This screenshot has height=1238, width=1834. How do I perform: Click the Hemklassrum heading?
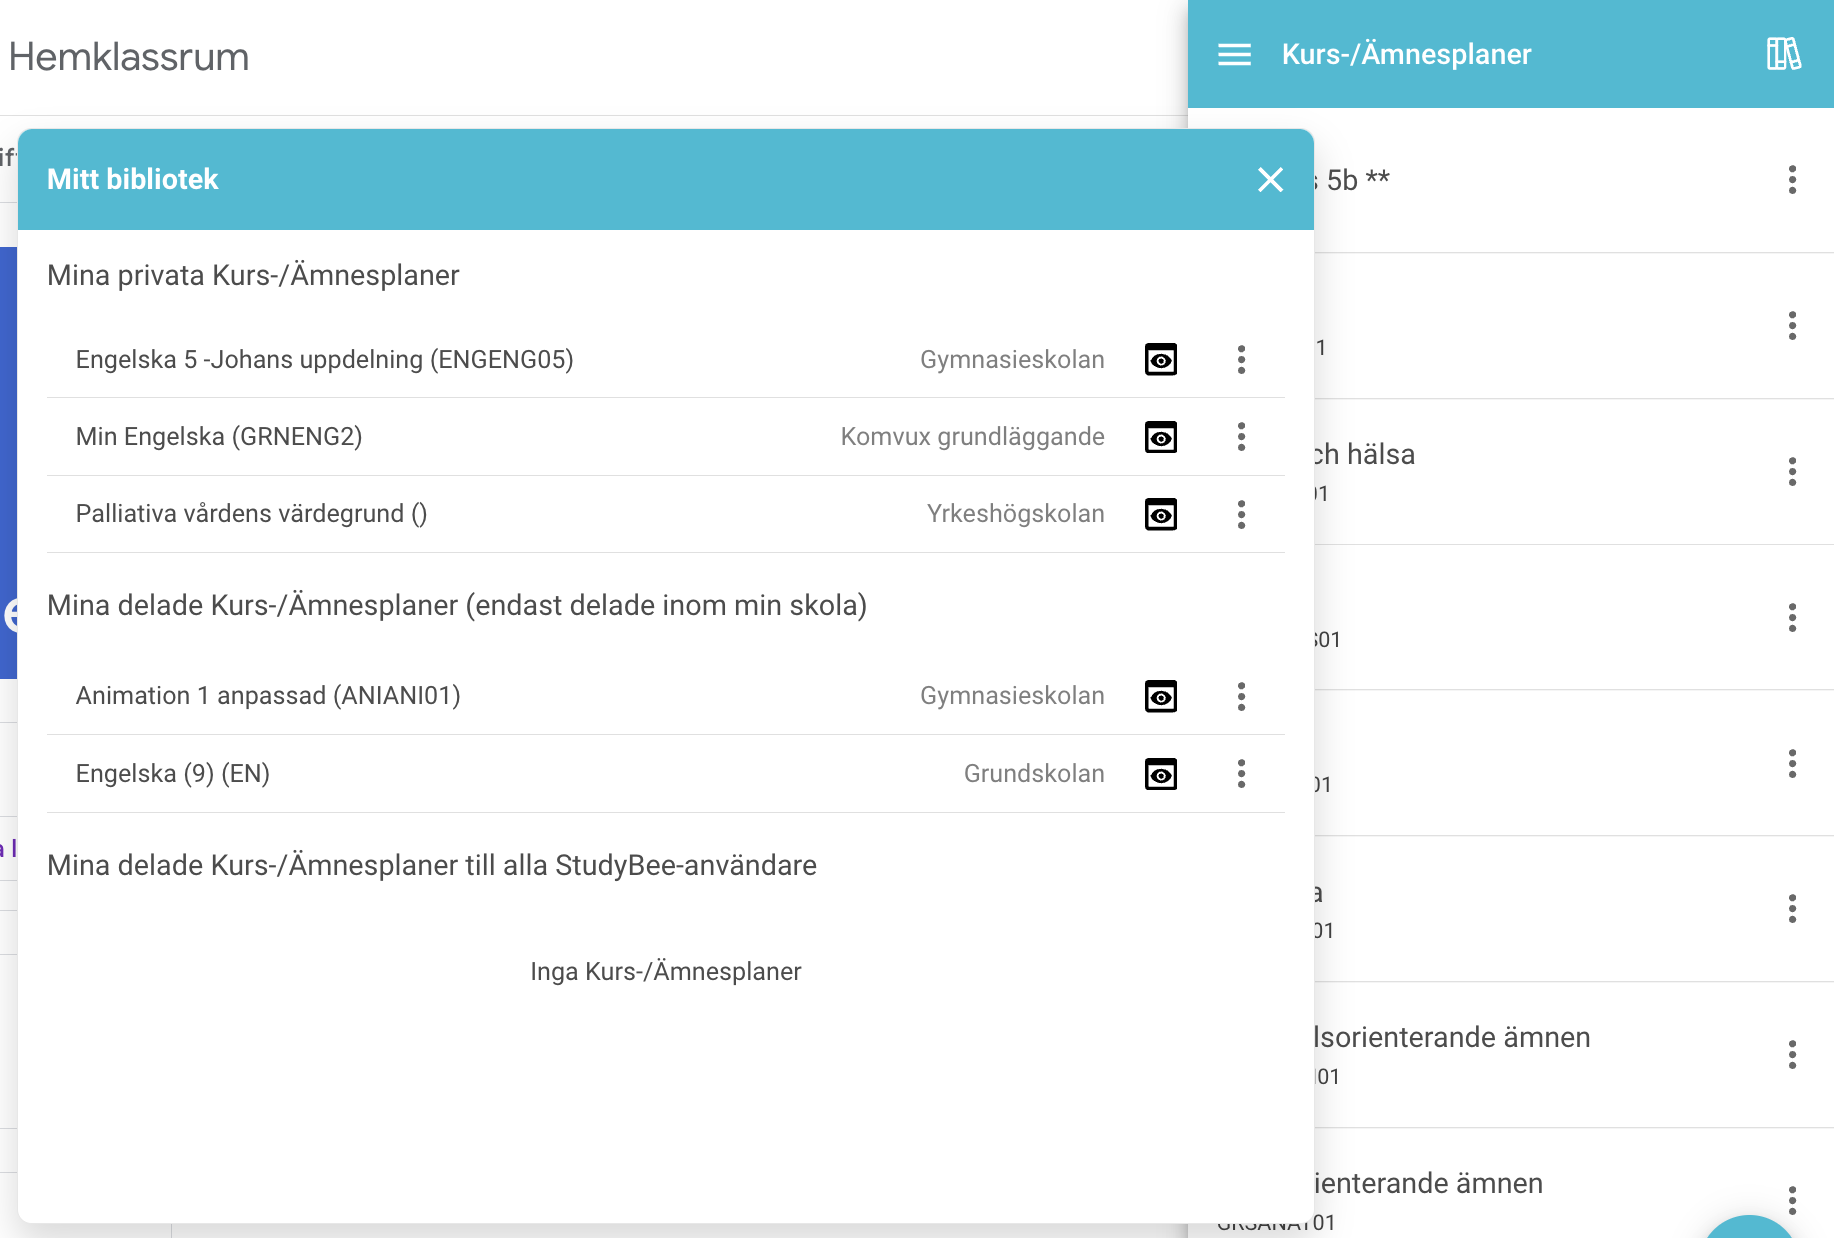[129, 57]
